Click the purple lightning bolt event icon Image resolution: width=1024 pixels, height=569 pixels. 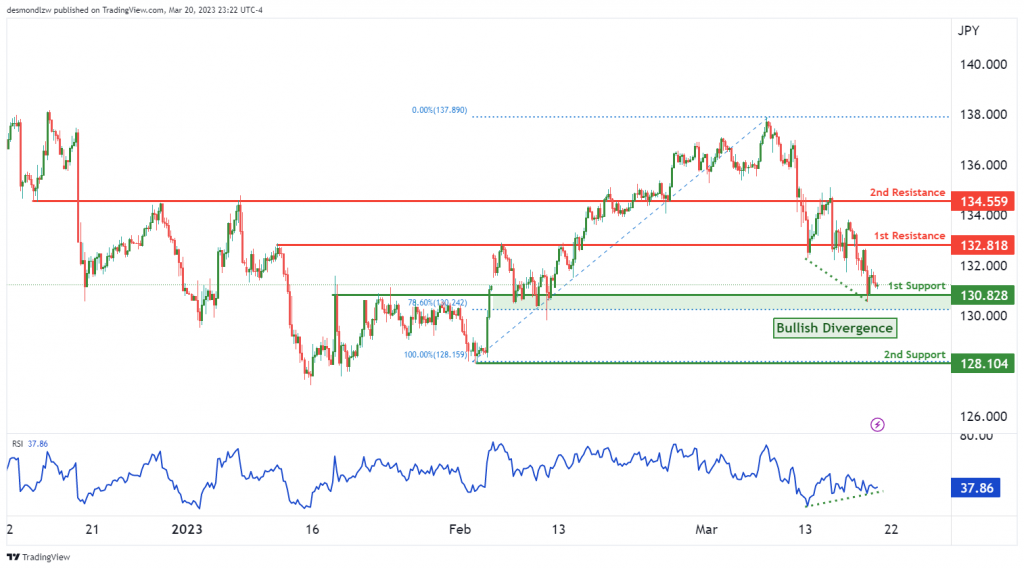(877, 425)
